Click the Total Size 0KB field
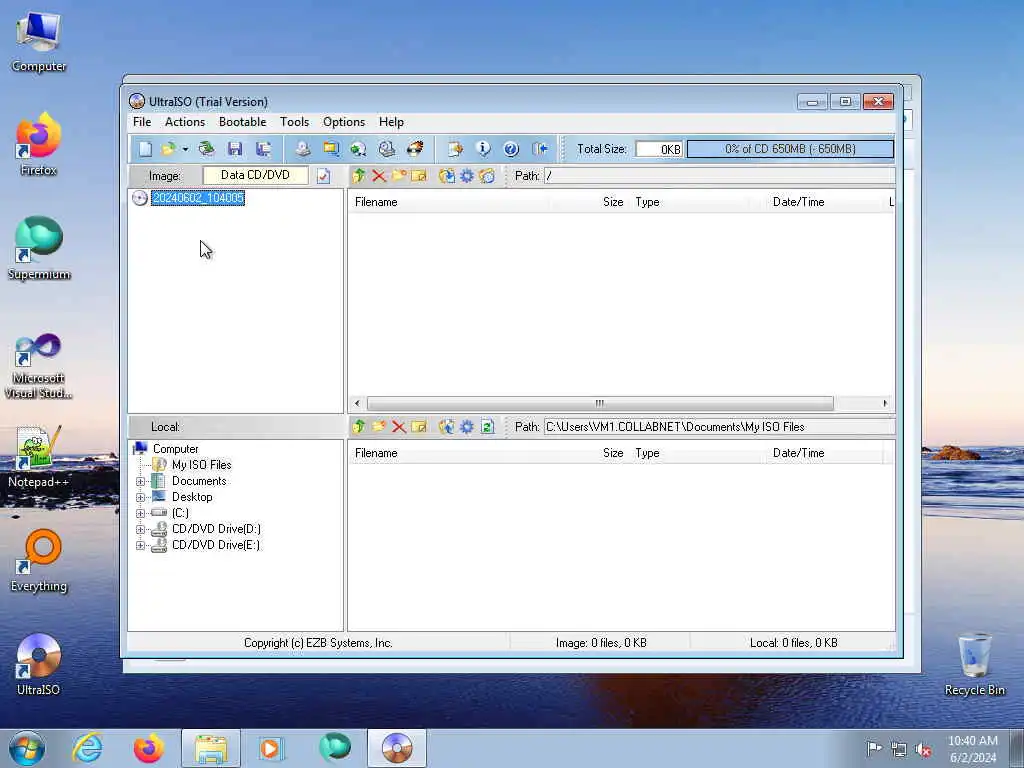This screenshot has height=768, width=1024. coord(659,149)
